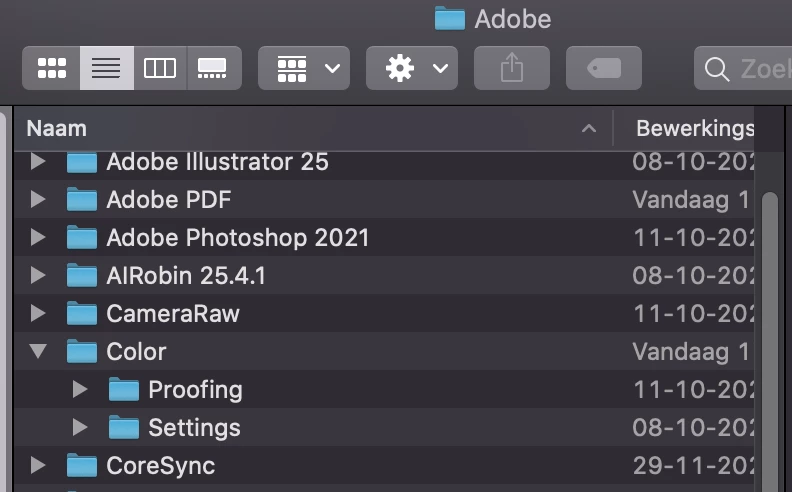Click the Tags toolbar button
The height and width of the screenshot is (492, 792).
coord(603,68)
